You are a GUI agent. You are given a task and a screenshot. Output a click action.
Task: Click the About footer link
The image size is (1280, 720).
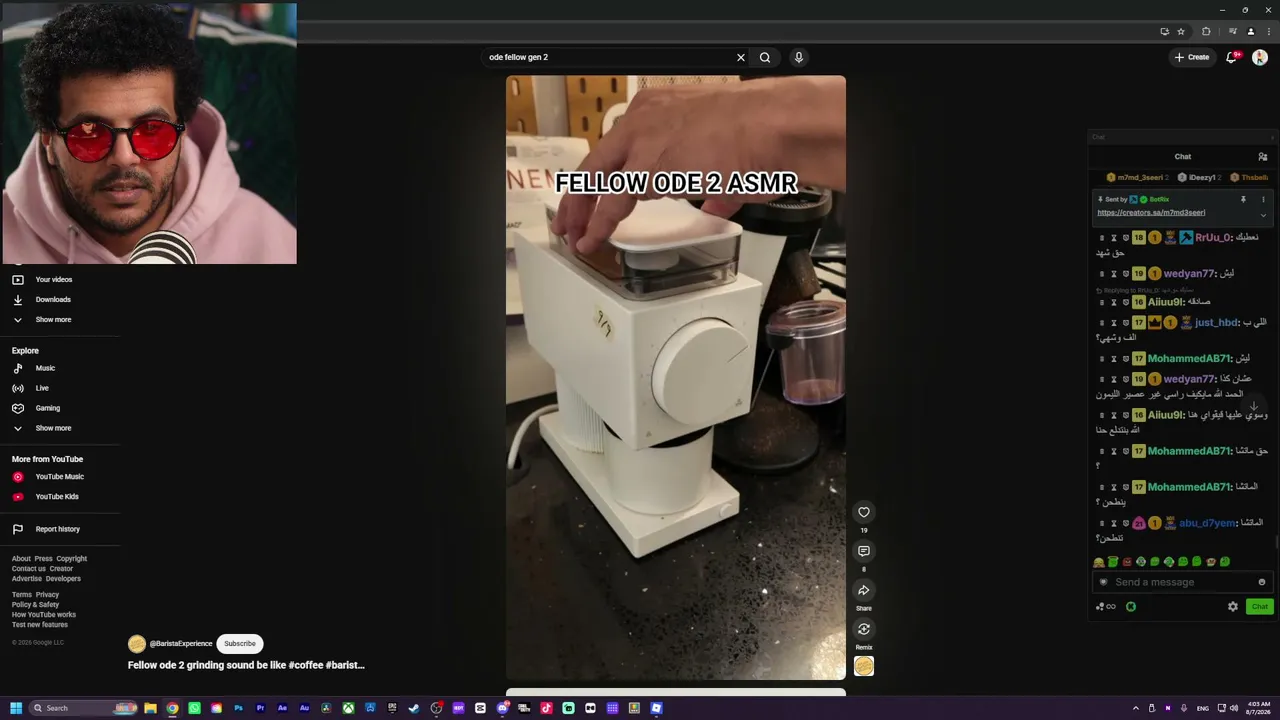click(x=21, y=559)
